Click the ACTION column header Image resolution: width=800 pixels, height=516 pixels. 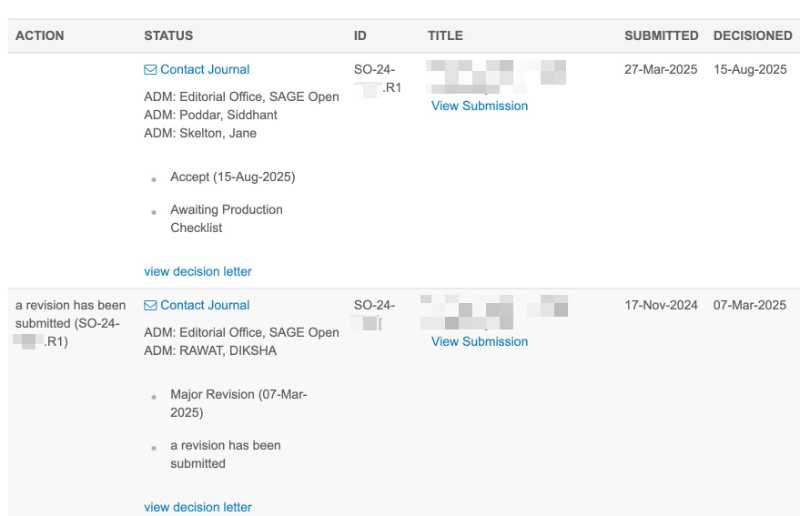click(x=40, y=36)
